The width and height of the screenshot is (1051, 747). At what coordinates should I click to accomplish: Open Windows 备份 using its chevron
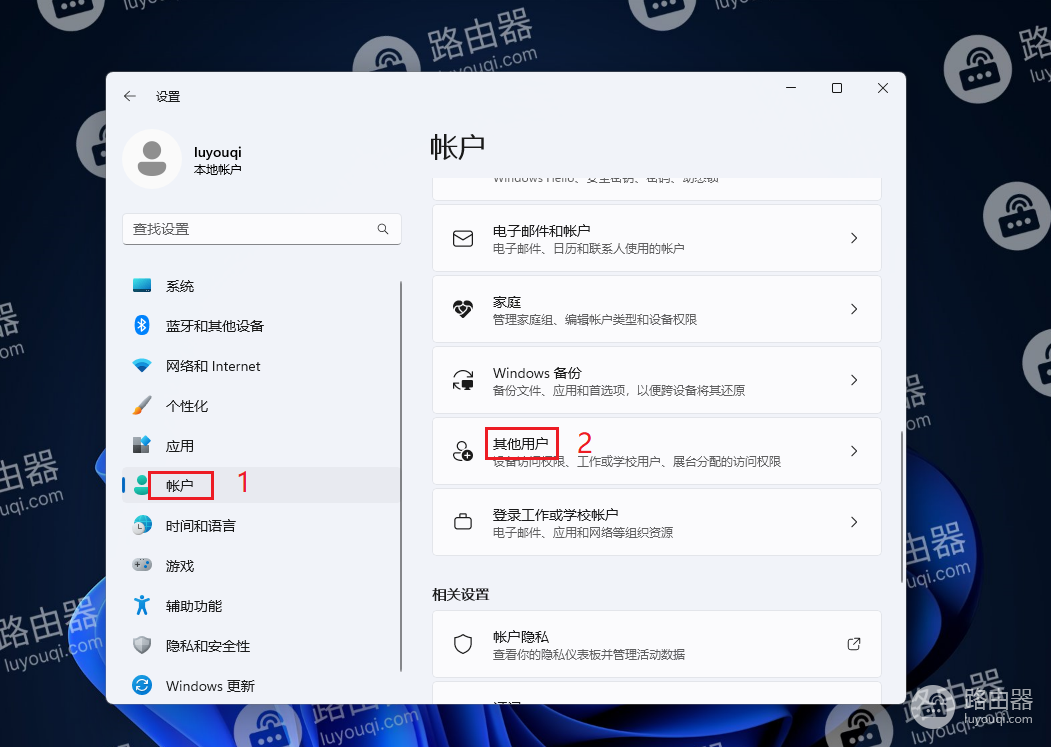point(854,380)
